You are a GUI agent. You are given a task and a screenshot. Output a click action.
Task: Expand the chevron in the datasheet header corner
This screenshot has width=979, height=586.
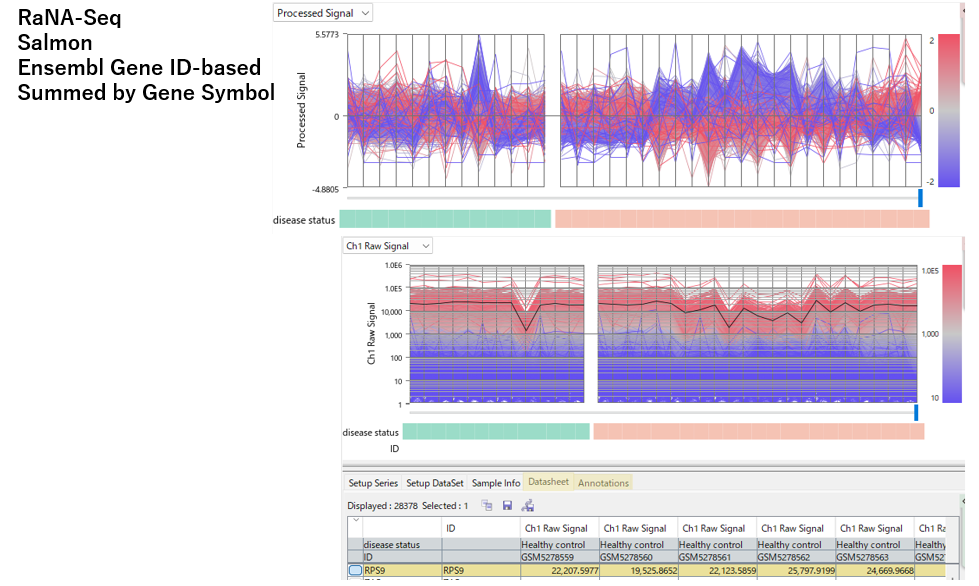coord(356,520)
